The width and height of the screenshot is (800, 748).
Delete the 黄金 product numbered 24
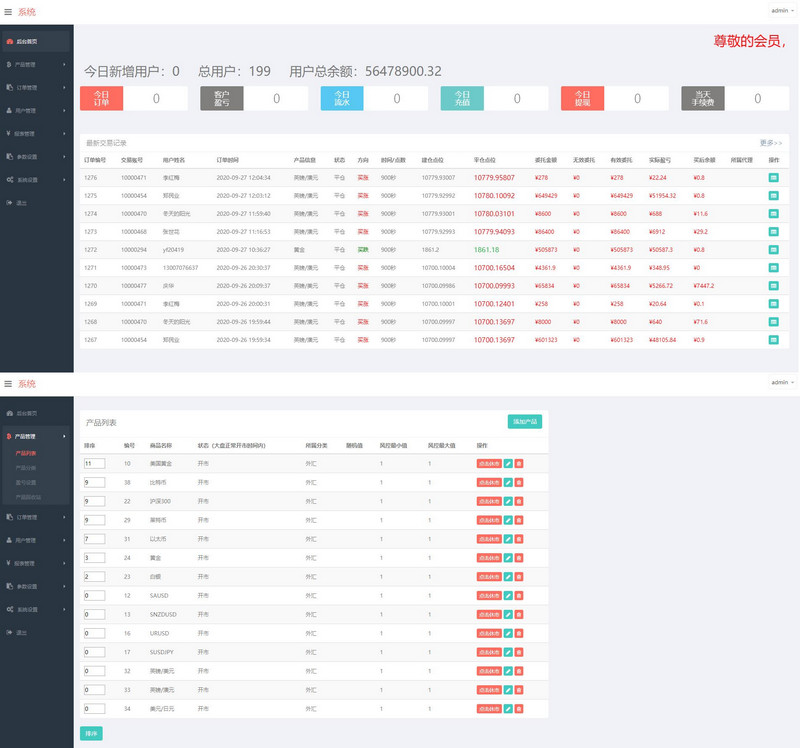point(519,558)
